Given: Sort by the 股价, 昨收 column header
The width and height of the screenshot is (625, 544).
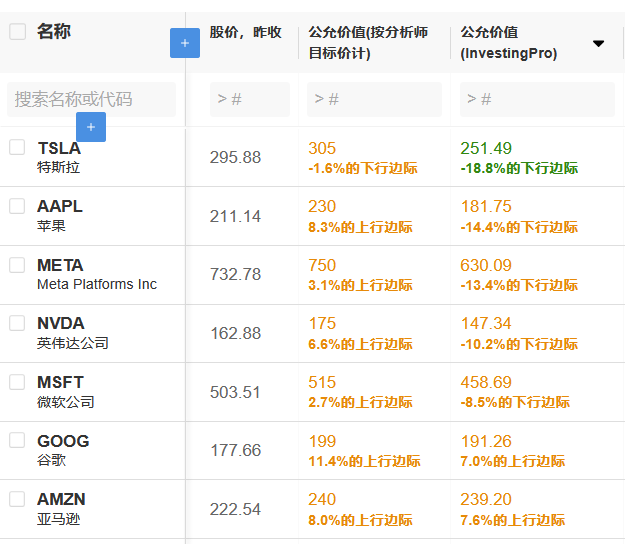Looking at the screenshot, I should (246, 32).
